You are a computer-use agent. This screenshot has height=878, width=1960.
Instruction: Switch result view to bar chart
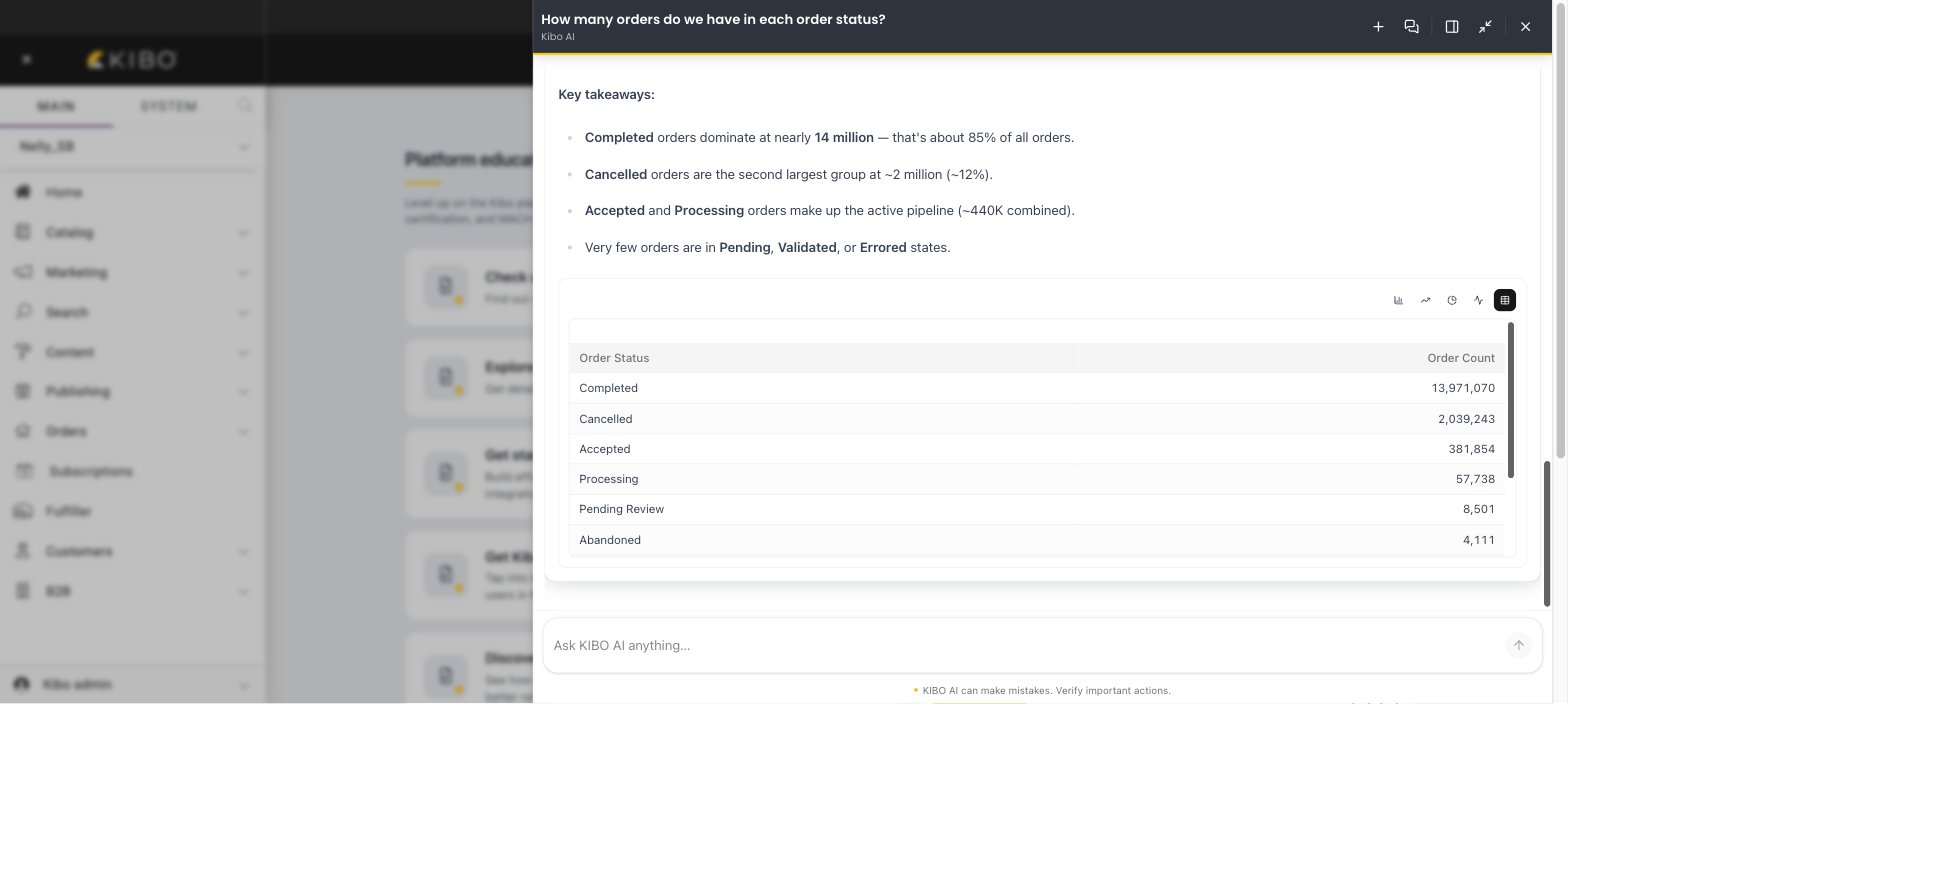pyautogui.click(x=1398, y=300)
